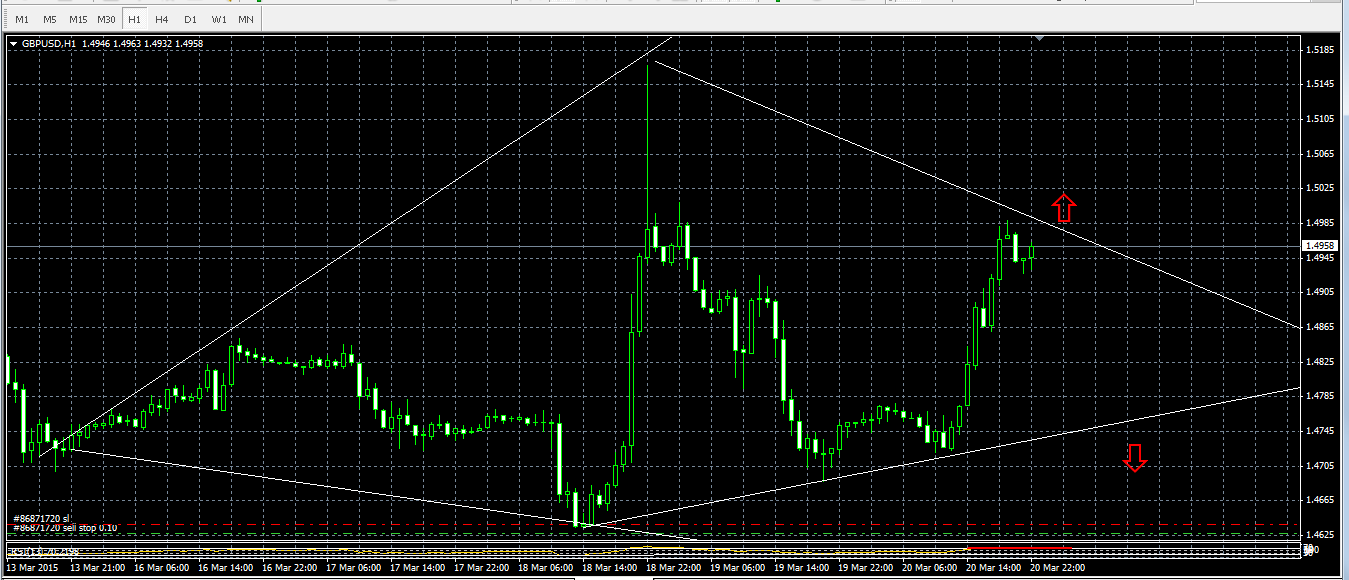Select the M15 timeframe button
This screenshot has width=1349, height=580.
(78, 20)
